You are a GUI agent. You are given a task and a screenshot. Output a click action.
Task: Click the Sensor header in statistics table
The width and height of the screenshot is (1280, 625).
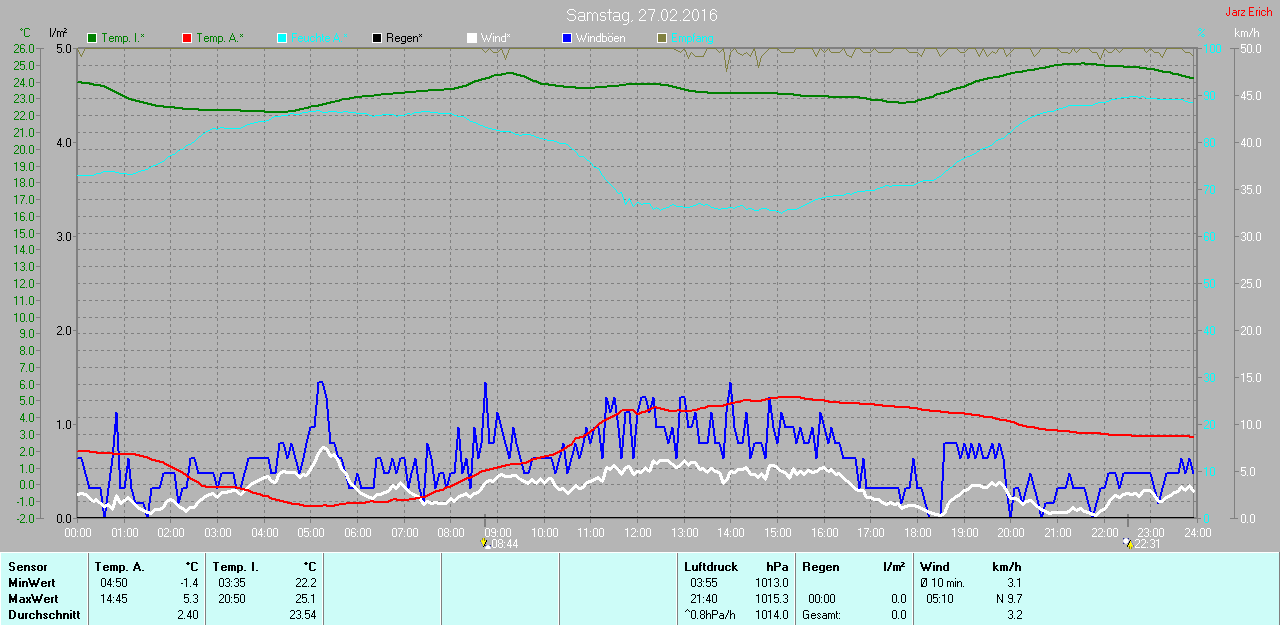(x=27, y=567)
